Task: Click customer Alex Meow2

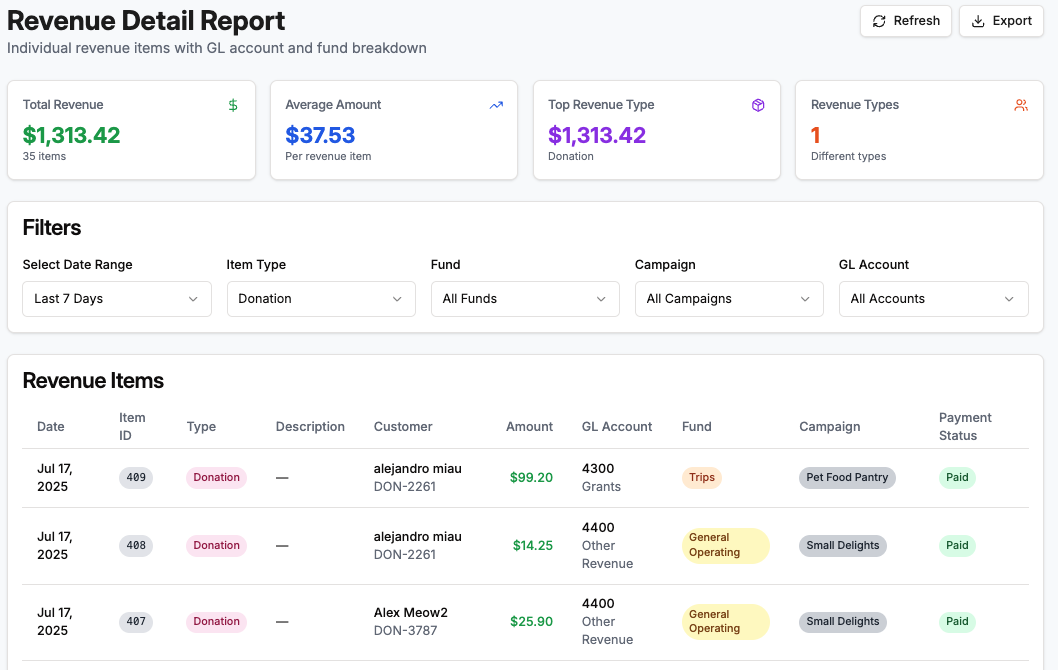Action: (x=411, y=613)
